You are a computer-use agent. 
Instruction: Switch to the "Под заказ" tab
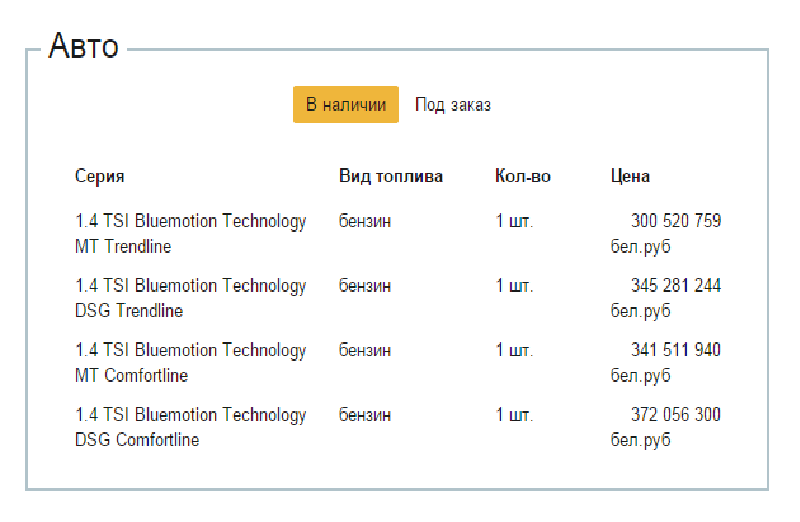point(453,105)
